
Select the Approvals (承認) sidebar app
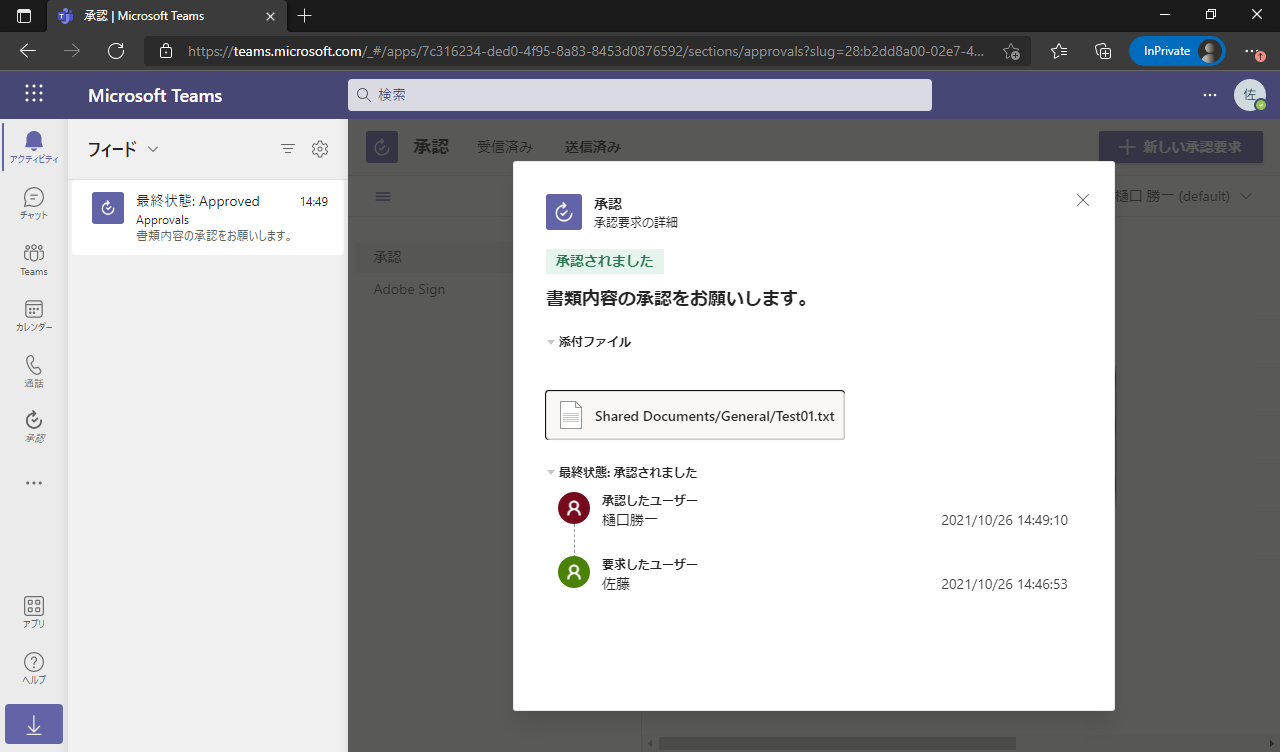34,427
